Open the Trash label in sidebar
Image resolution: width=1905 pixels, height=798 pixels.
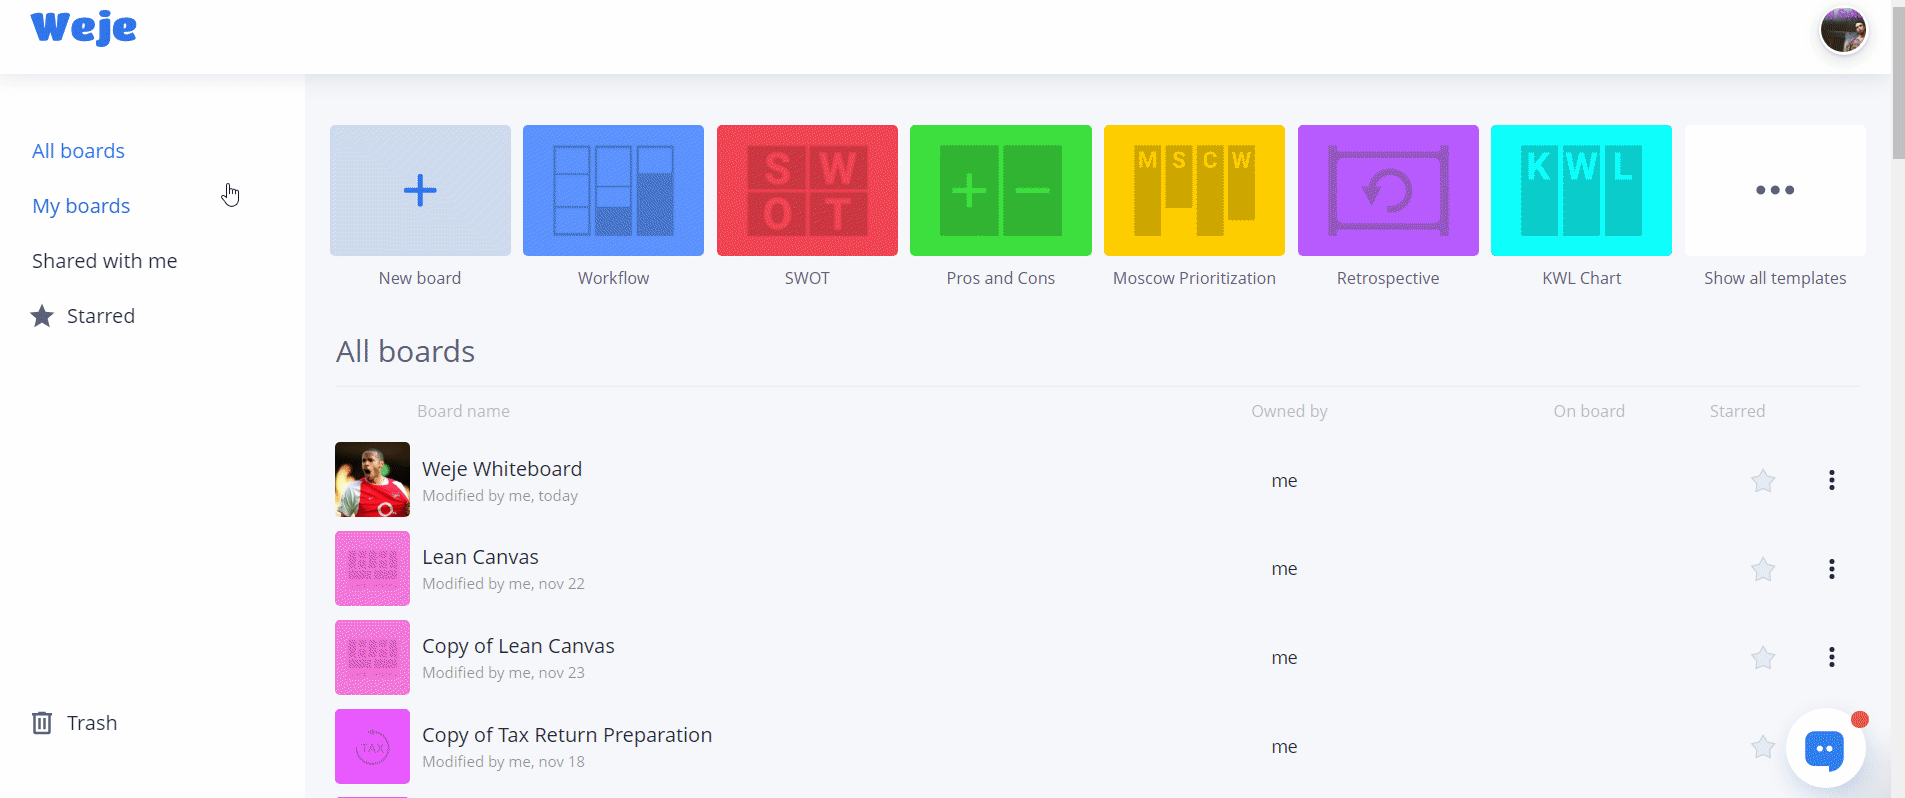click(92, 723)
